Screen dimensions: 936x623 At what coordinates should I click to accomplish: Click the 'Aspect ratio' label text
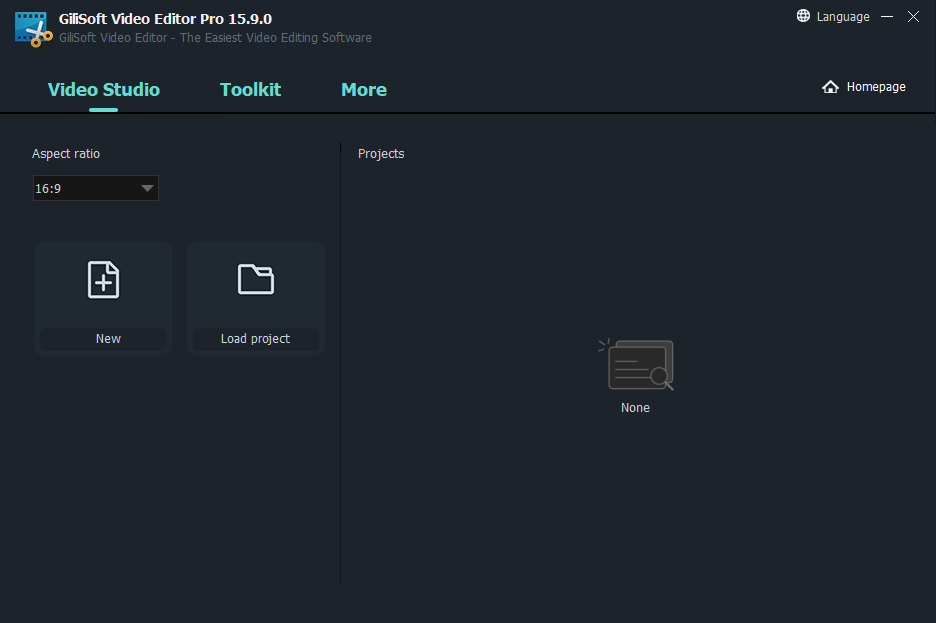(x=66, y=154)
